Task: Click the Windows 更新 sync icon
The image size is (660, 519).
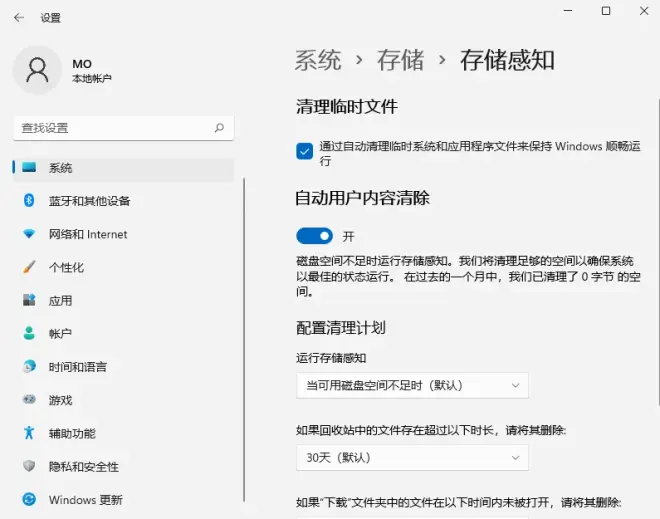Action: (29, 499)
